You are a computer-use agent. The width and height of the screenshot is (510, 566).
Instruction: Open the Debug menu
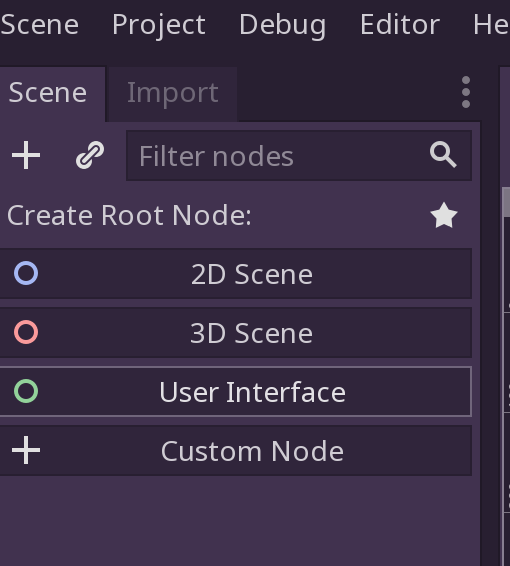tap(283, 25)
